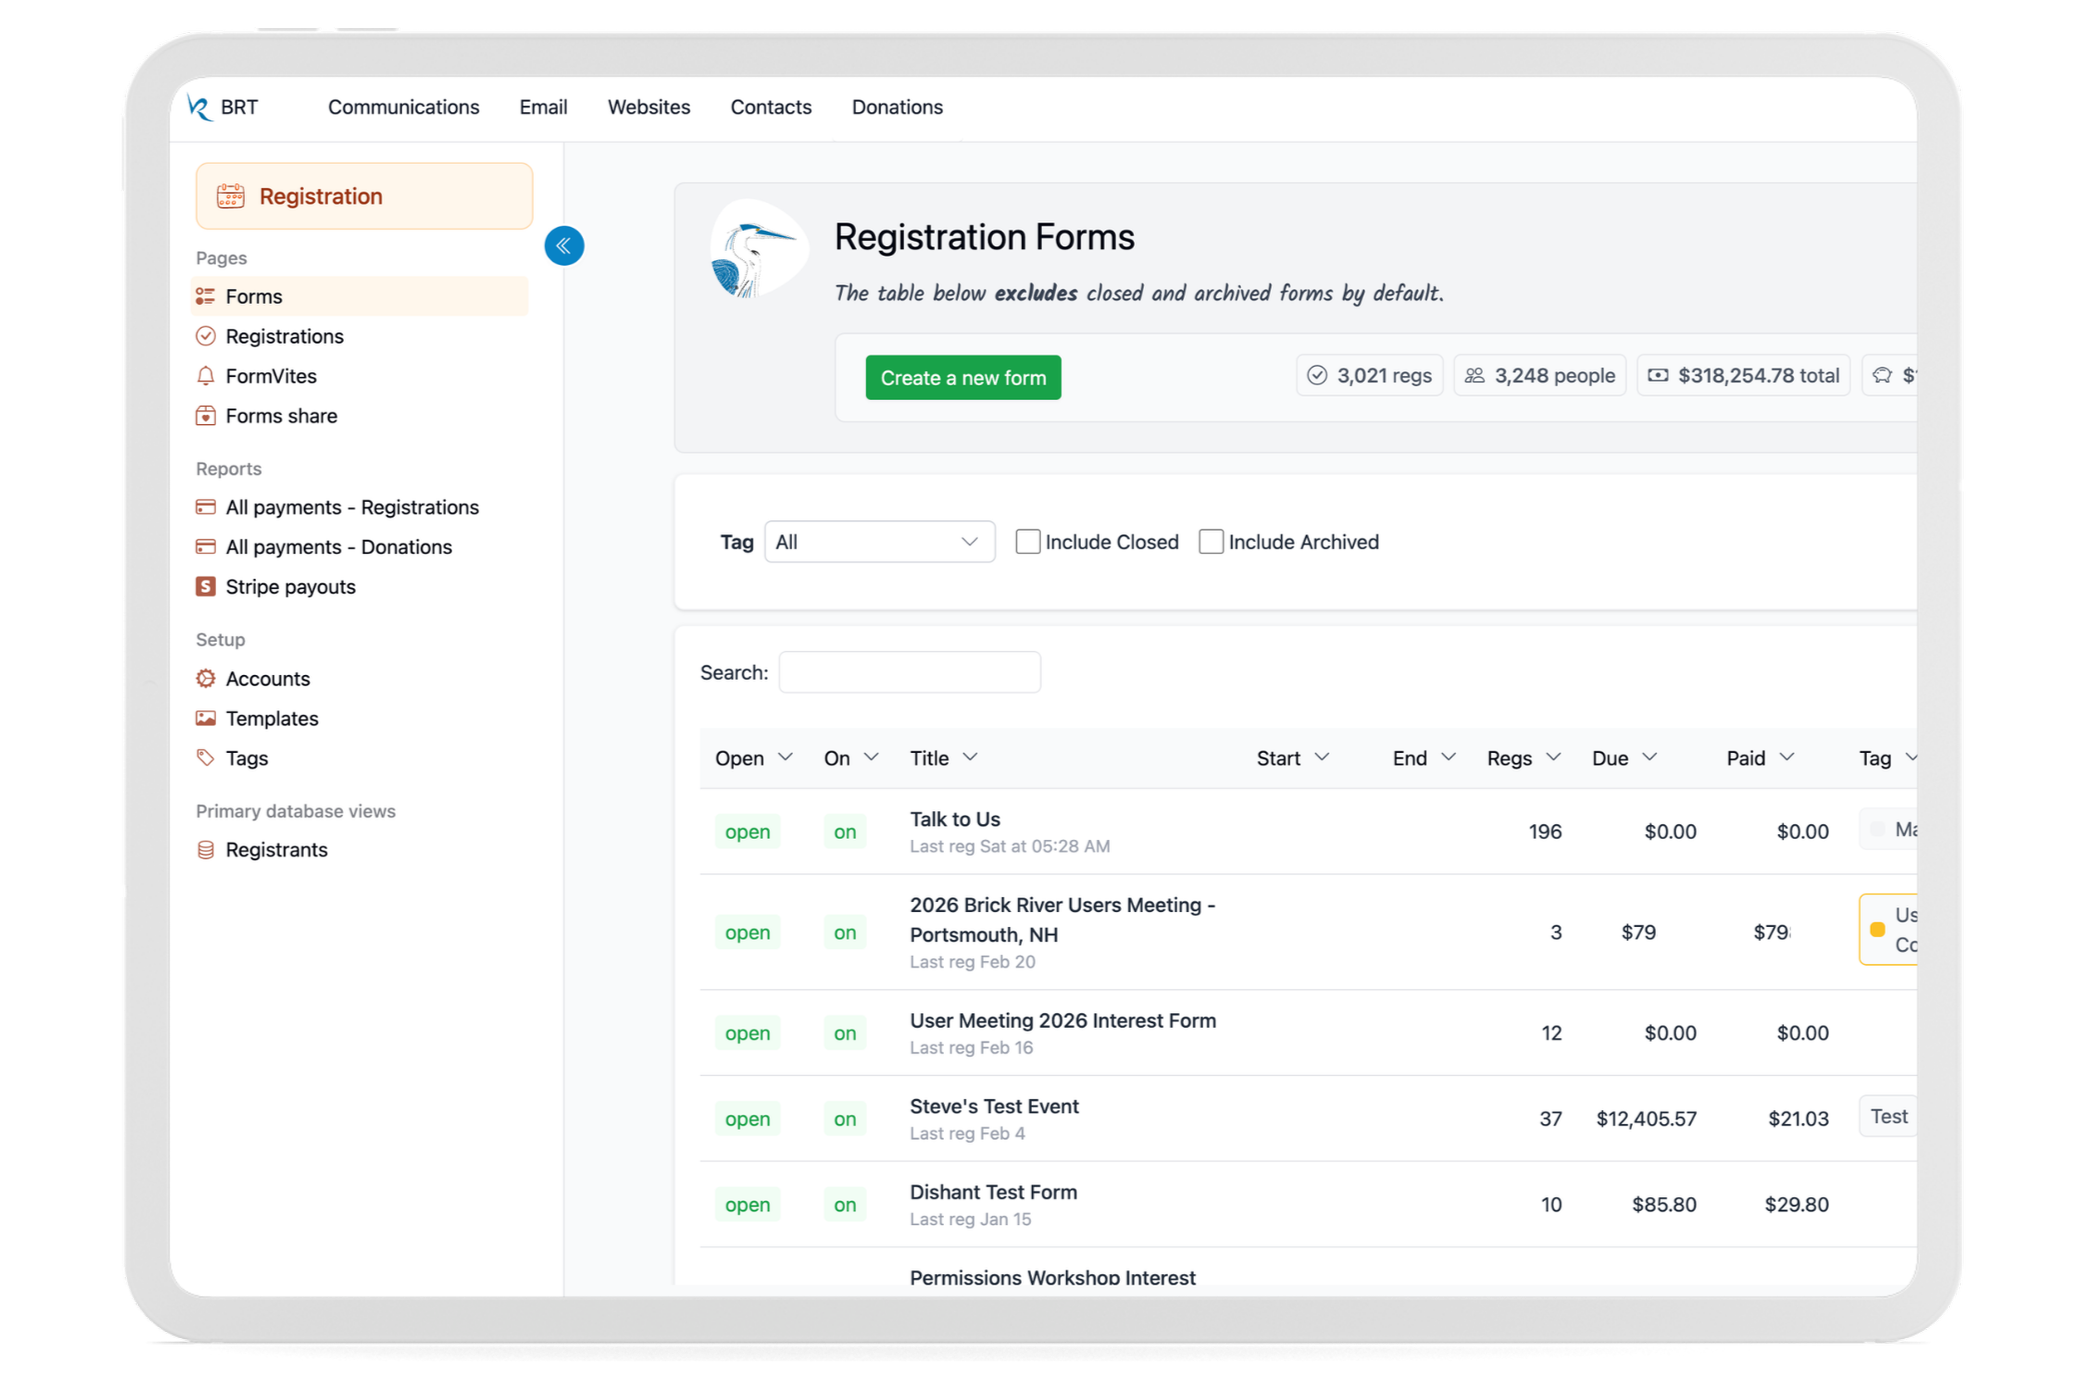The height and width of the screenshot is (1389, 2083).
Task: Open FormVites via its bell icon
Action: pos(205,376)
